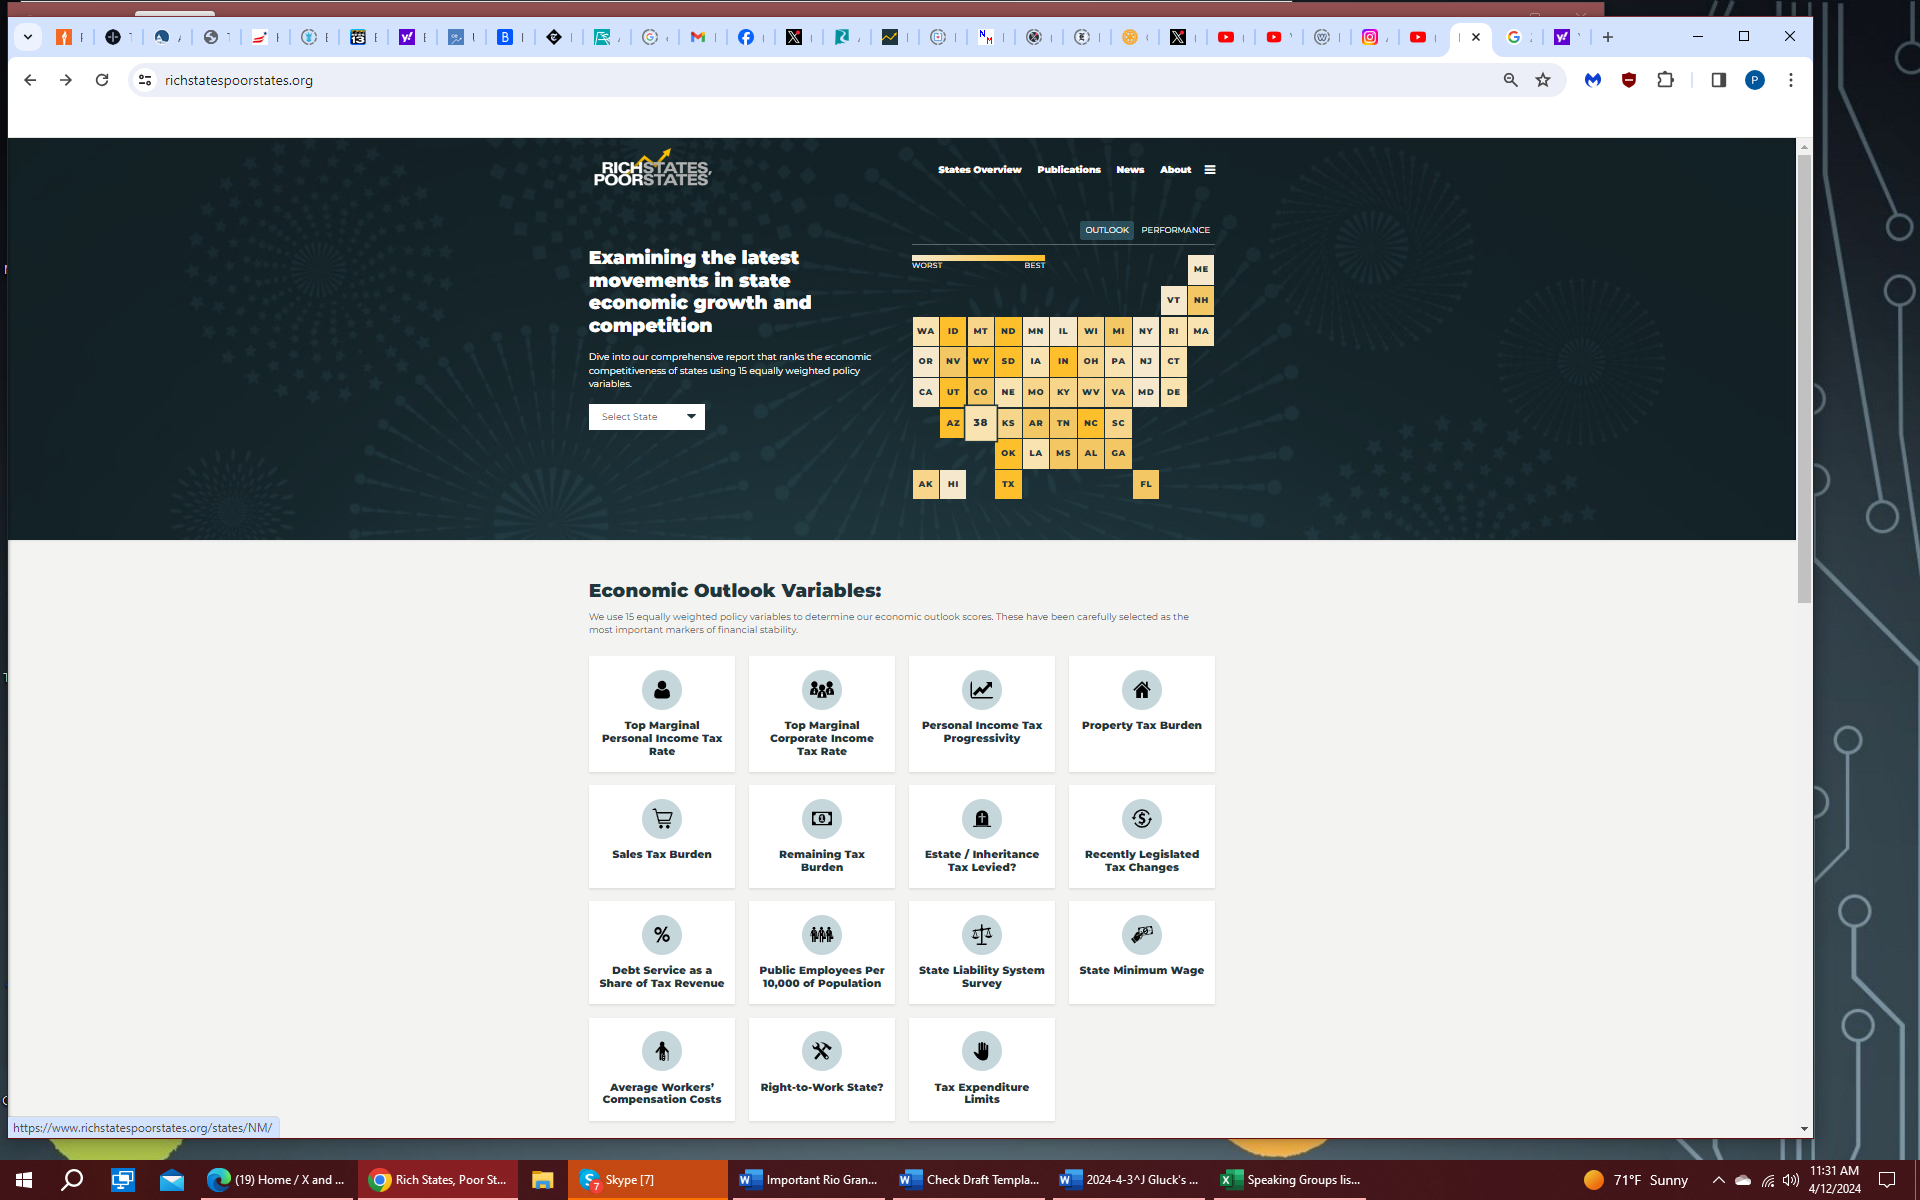This screenshot has height=1200, width=1920.
Task: Switch map to Outlook view
Action: pos(1106,230)
